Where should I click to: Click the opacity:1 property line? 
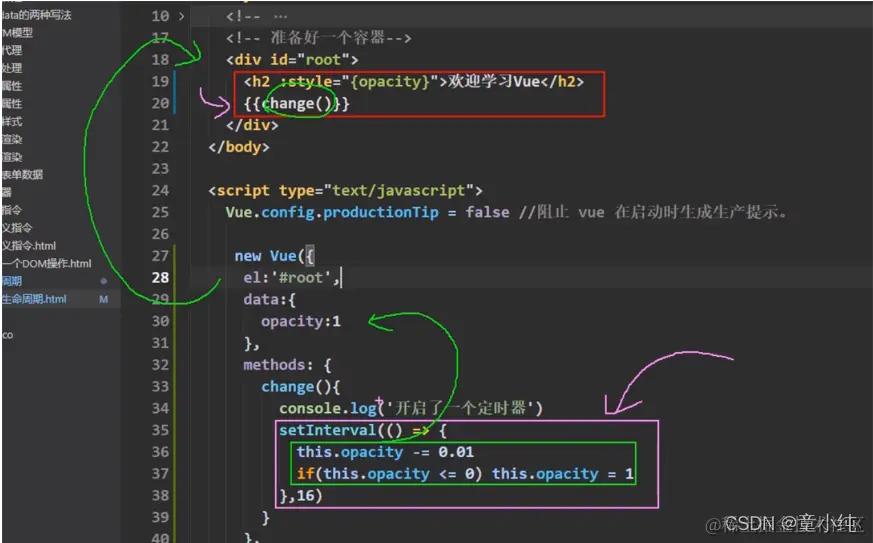[x=301, y=321]
